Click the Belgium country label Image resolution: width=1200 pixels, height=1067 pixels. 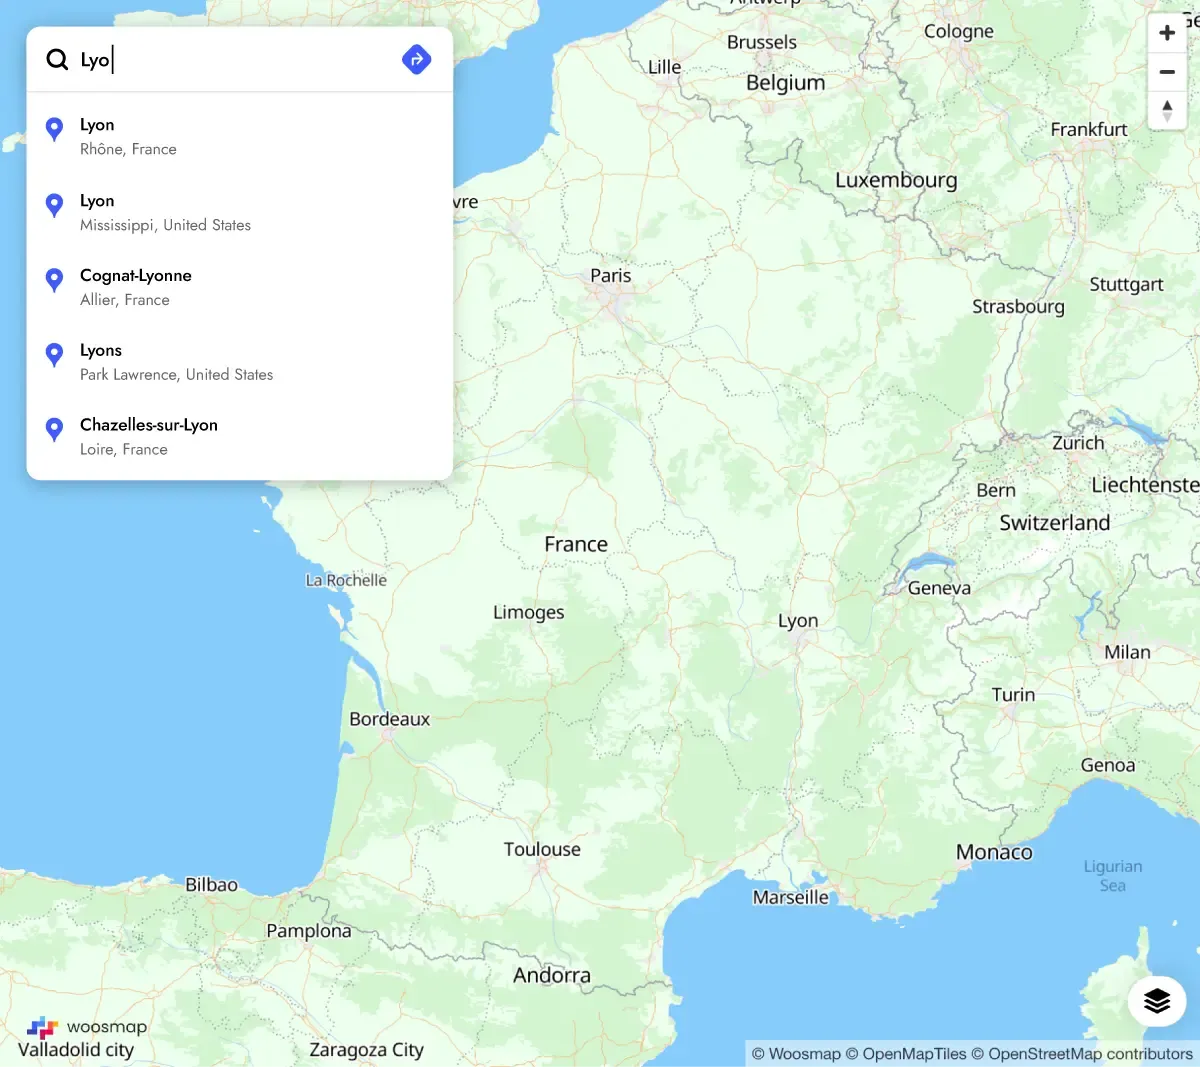786,83
